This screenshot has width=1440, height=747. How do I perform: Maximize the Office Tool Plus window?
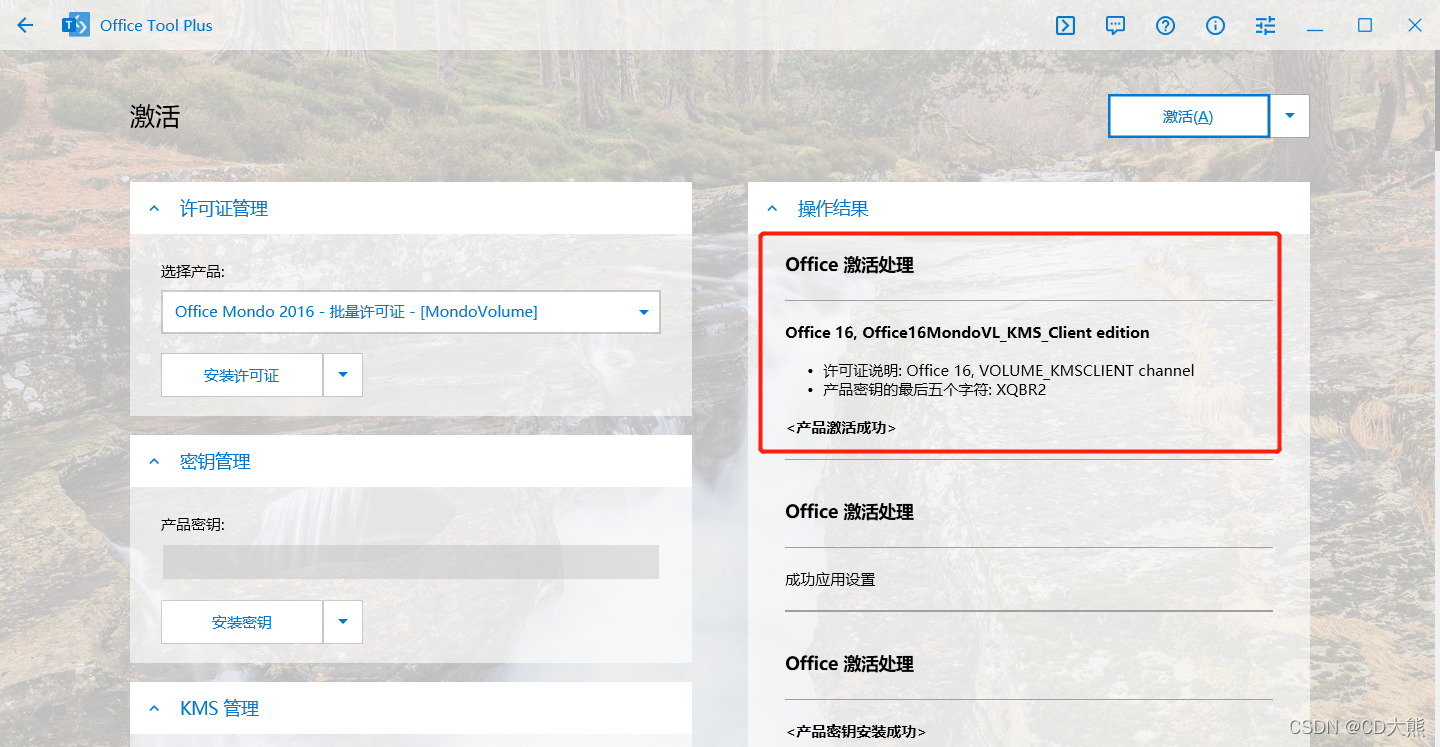(x=1365, y=26)
